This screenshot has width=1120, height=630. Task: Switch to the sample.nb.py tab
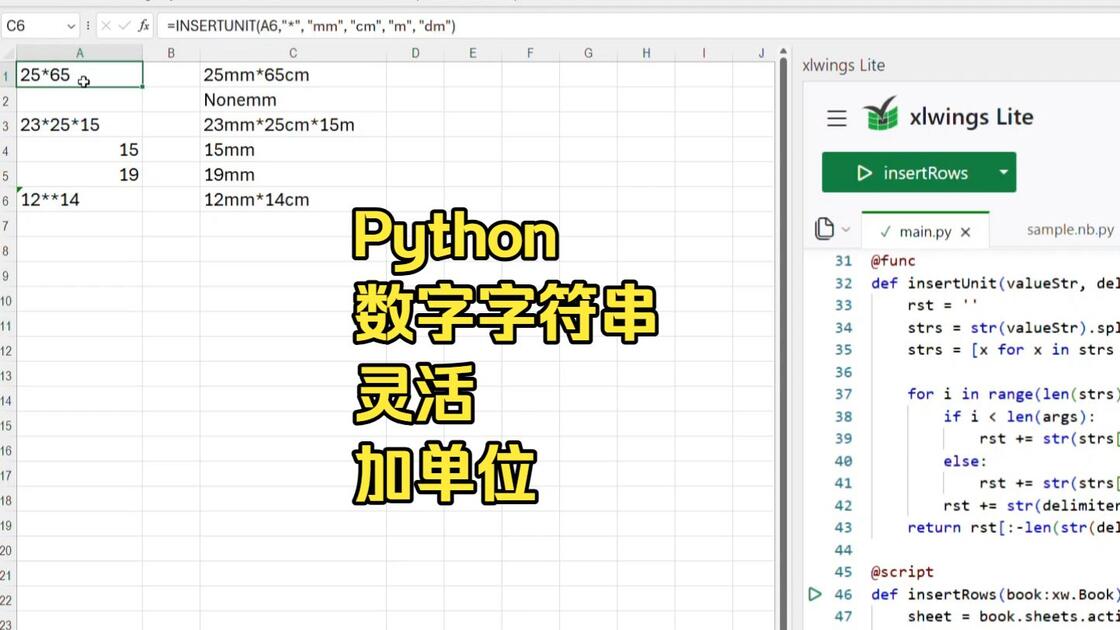point(1070,230)
